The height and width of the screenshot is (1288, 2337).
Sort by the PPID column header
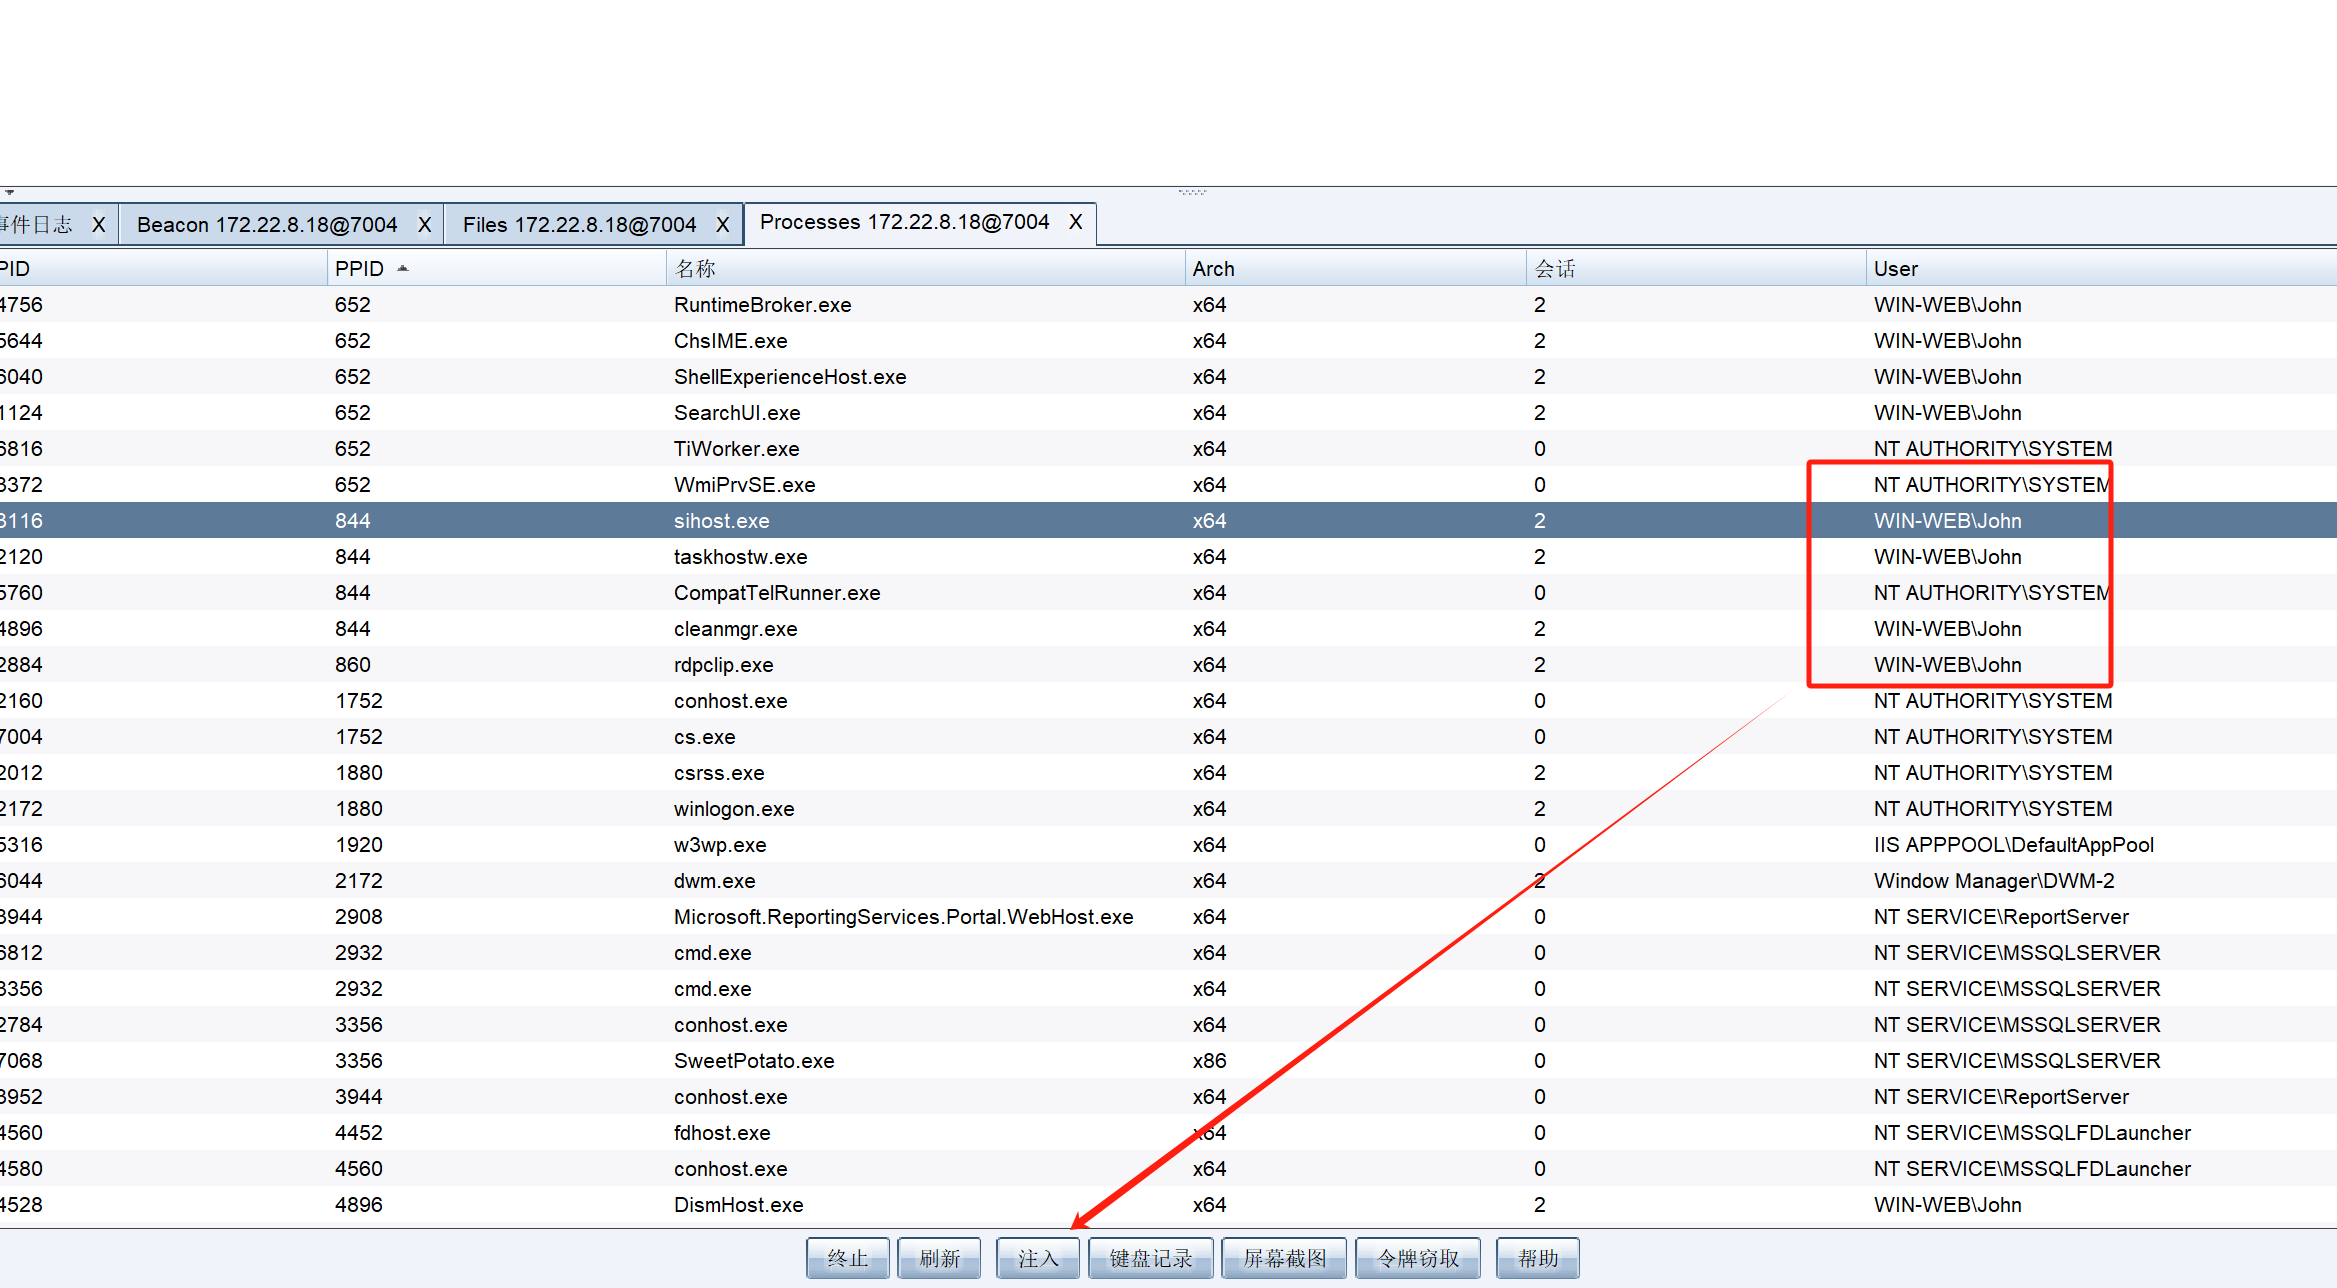pos(360,269)
